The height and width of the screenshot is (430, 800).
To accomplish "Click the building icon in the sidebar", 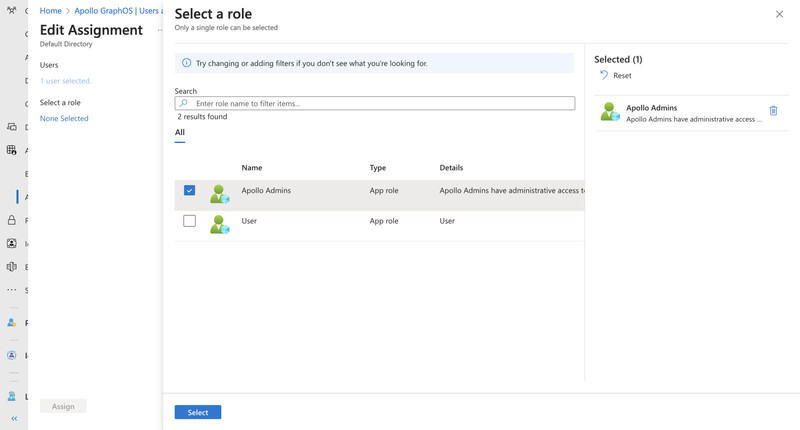I will point(11,267).
